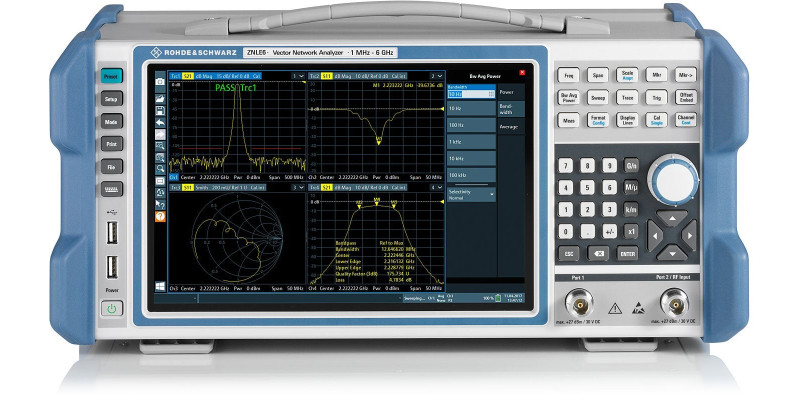Expand the Trc1 trace selector dropdown
Screen dimensions: 800x400
(x=298, y=75)
